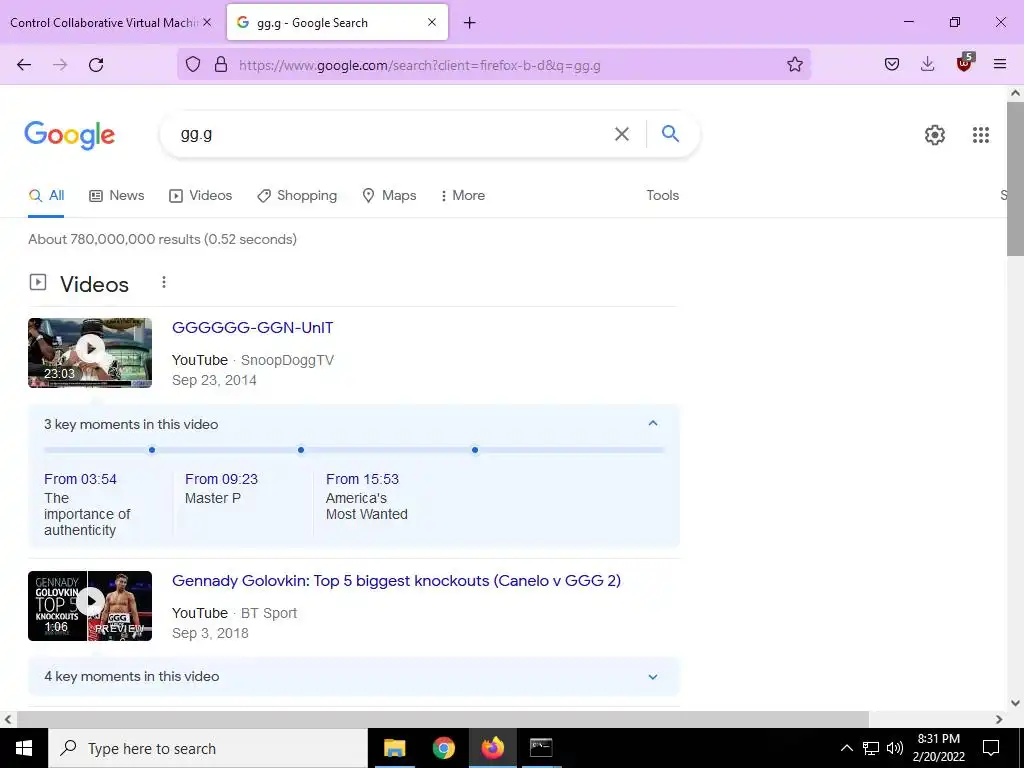
Task: Save page to Pocket
Action: 892,64
